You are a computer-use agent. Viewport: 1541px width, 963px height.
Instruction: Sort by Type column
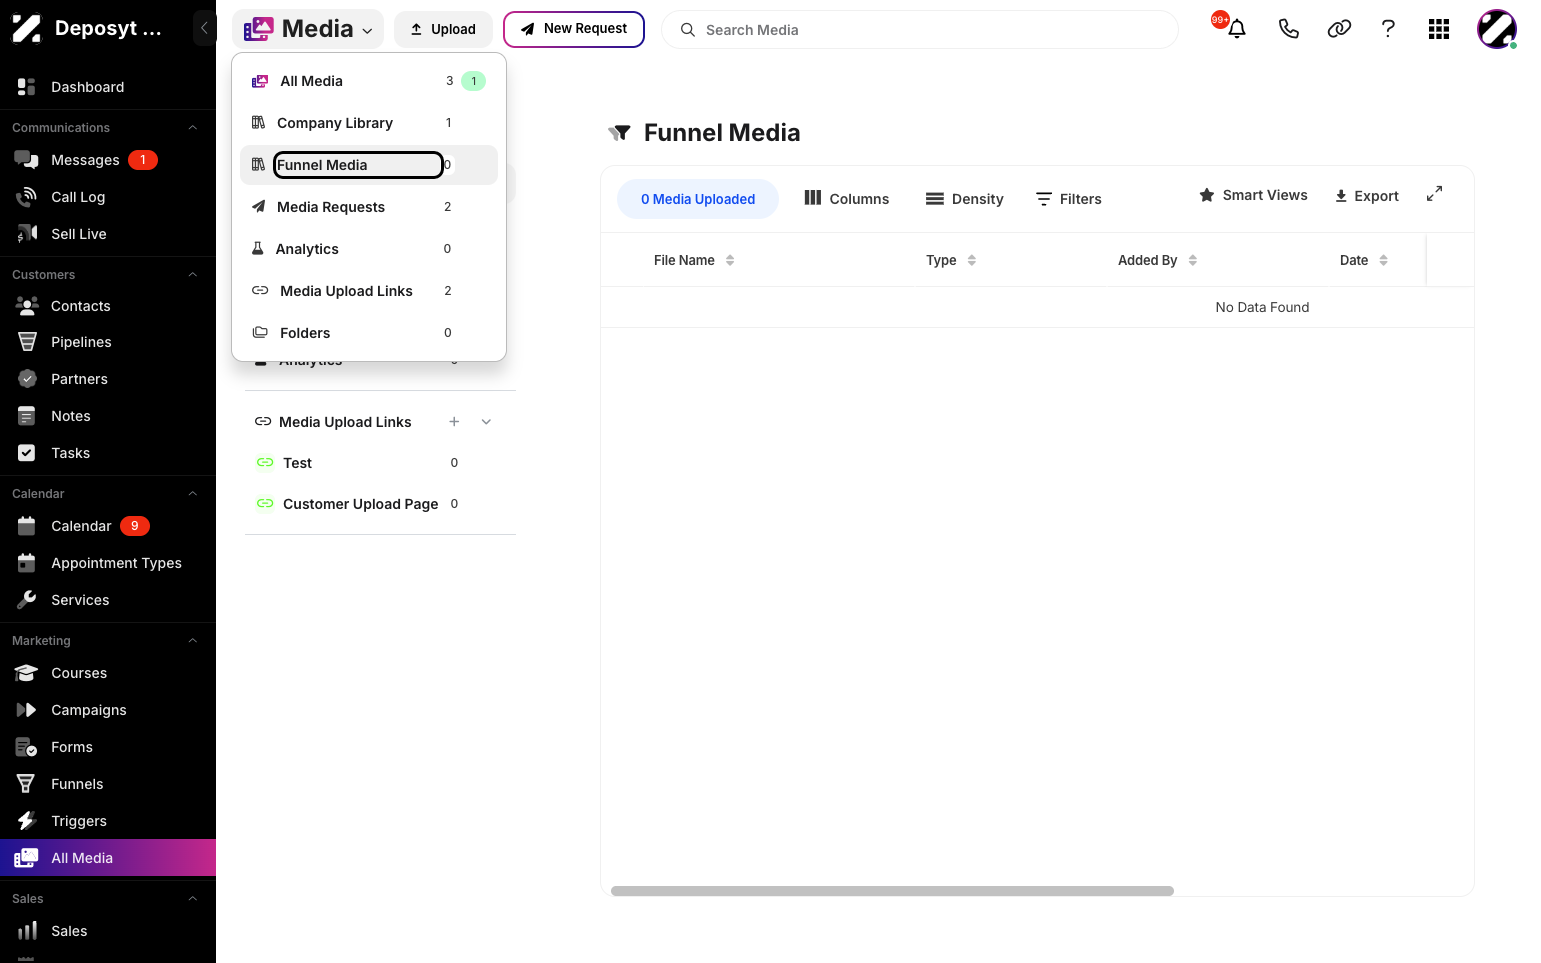point(972,260)
